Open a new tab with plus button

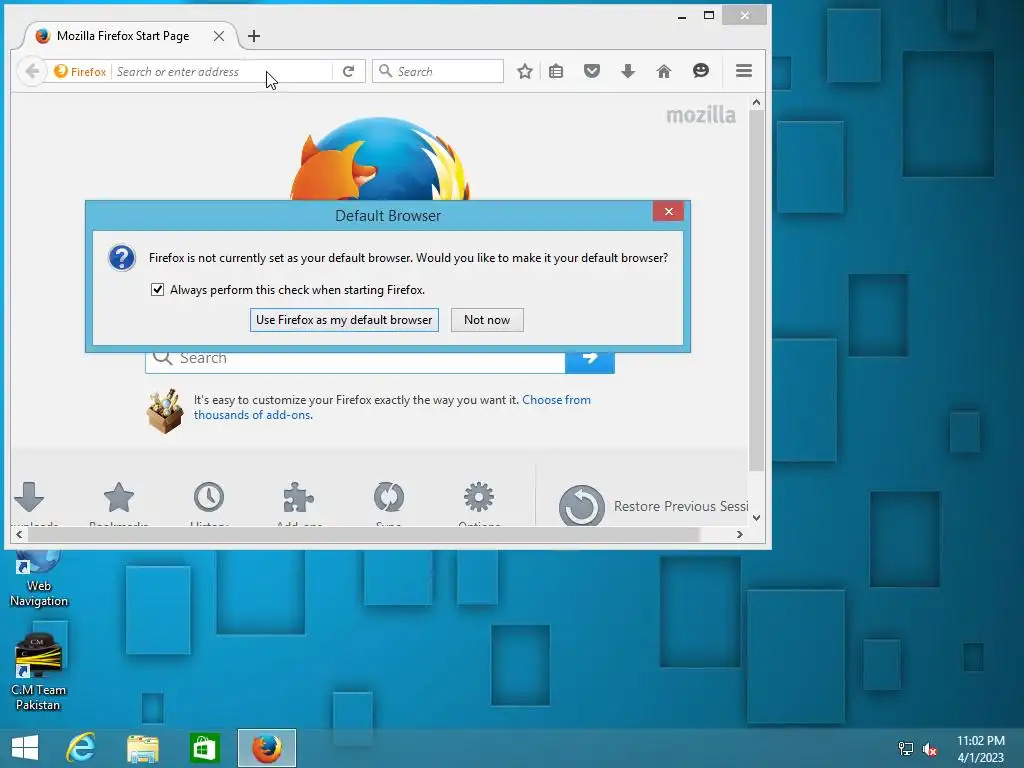(x=254, y=36)
